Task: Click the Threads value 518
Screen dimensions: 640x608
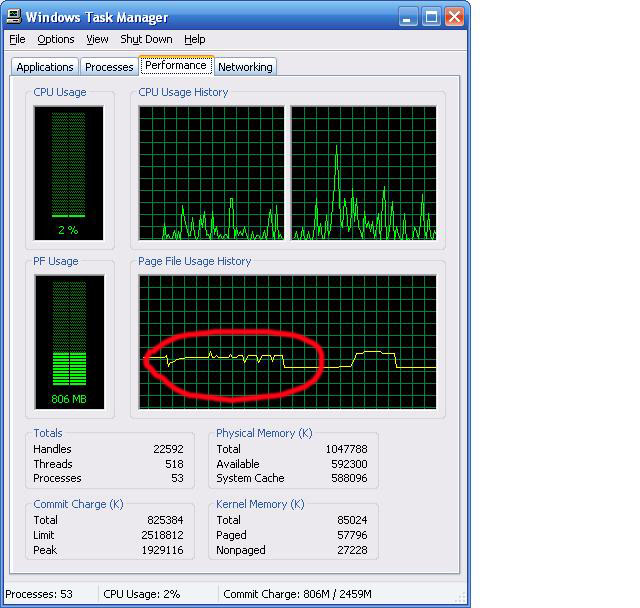Action: point(174,464)
